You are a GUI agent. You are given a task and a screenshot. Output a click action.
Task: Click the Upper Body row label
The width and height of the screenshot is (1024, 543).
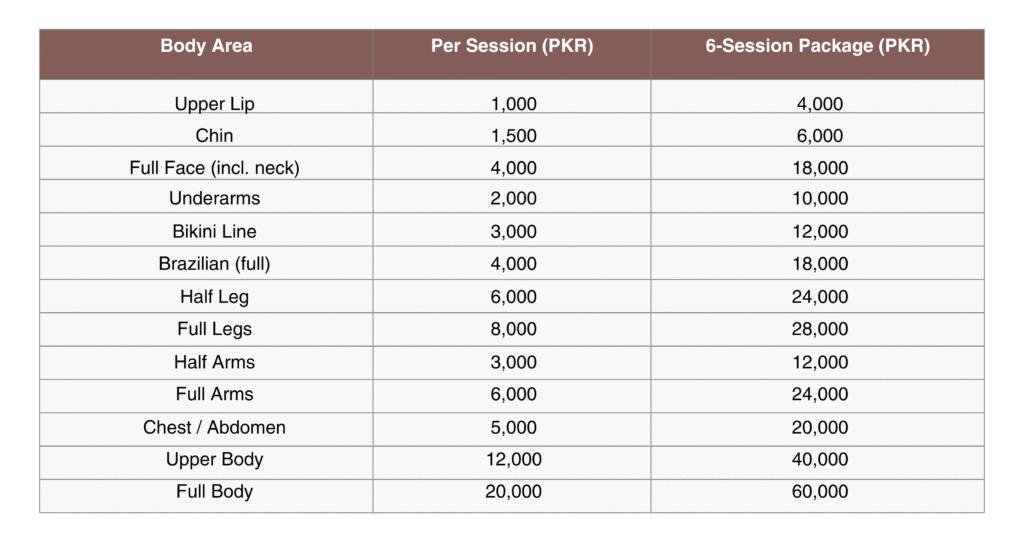pos(214,459)
